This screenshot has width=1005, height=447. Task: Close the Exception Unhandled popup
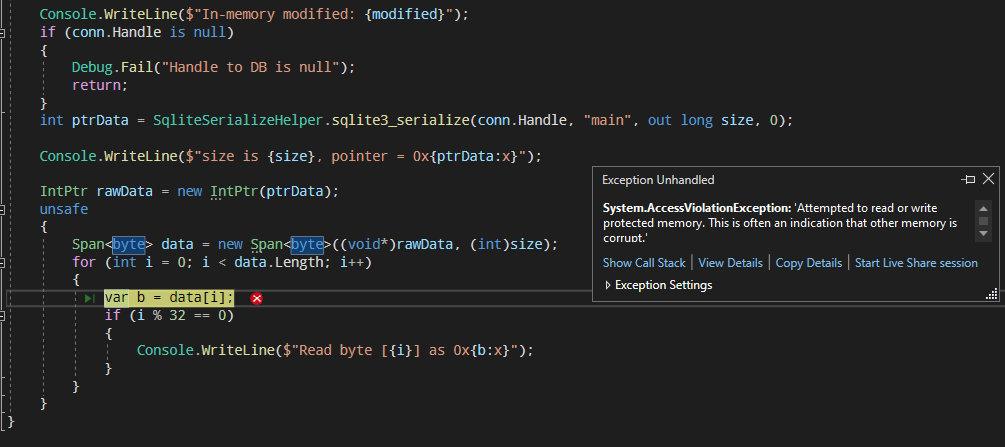tap(988, 179)
